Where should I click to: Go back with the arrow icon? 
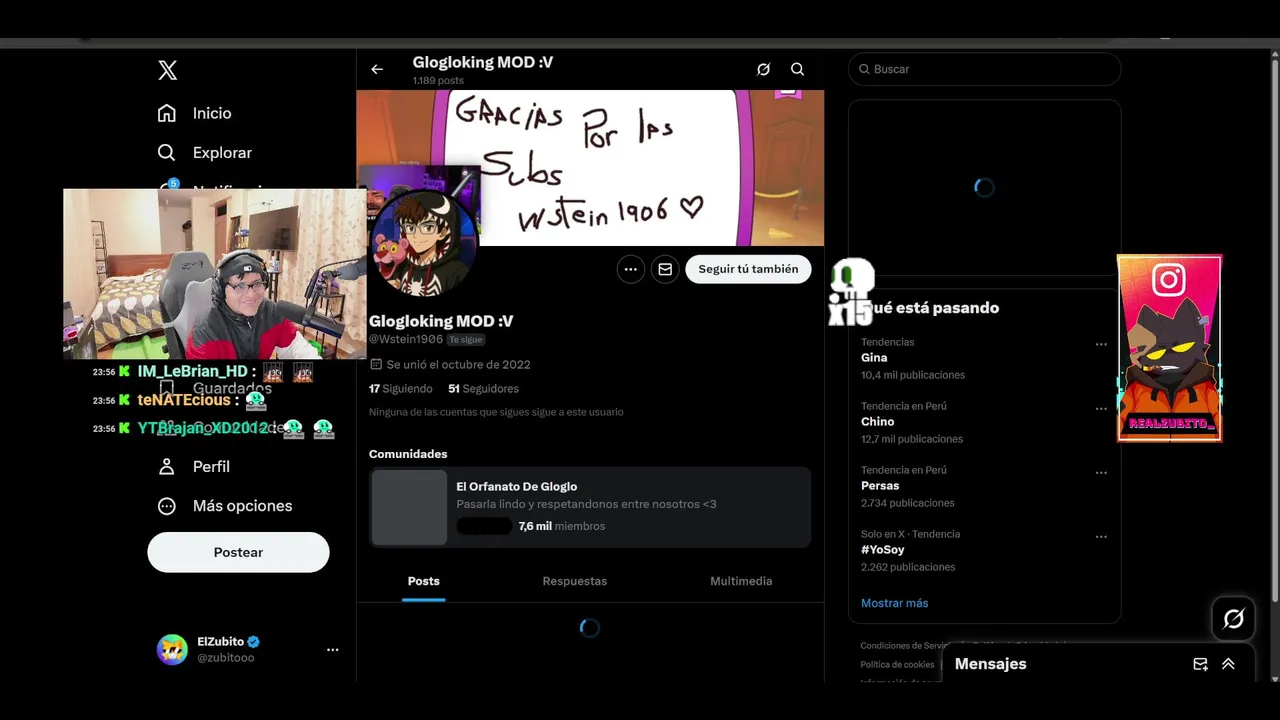pyautogui.click(x=377, y=69)
